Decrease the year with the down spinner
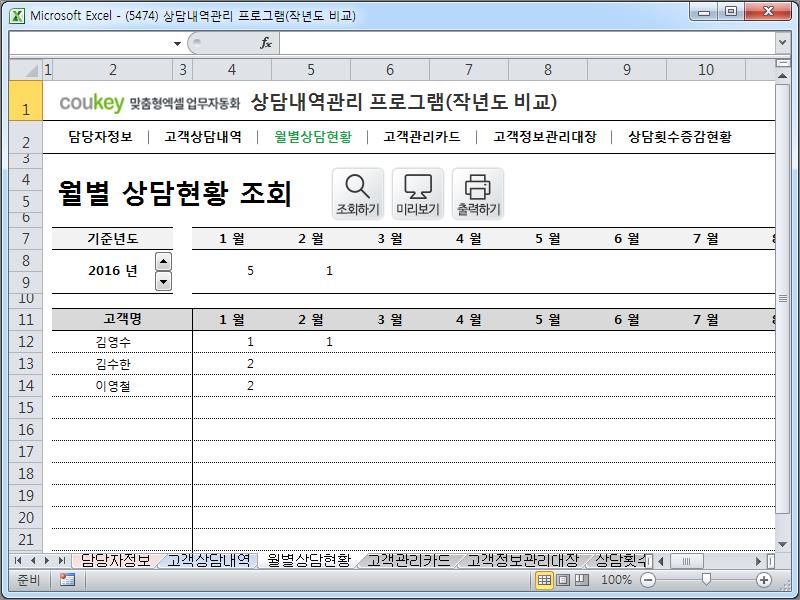Image resolution: width=800 pixels, height=600 pixels. pyautogui.click(x=163, y=281)
